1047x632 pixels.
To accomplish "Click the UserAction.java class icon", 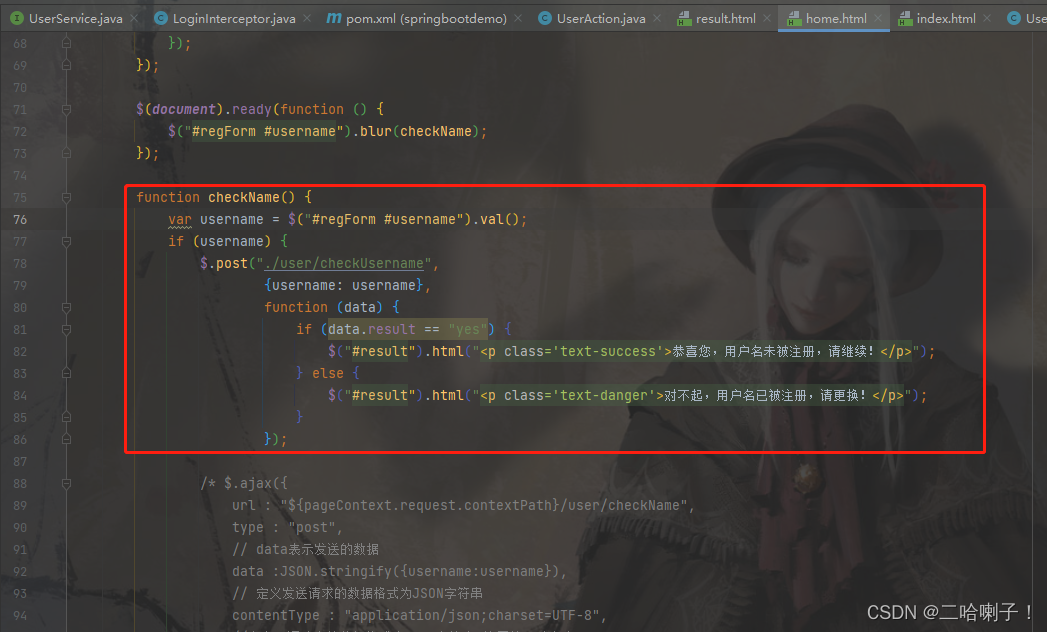I will pyautogui.click(x=545, y=19).
